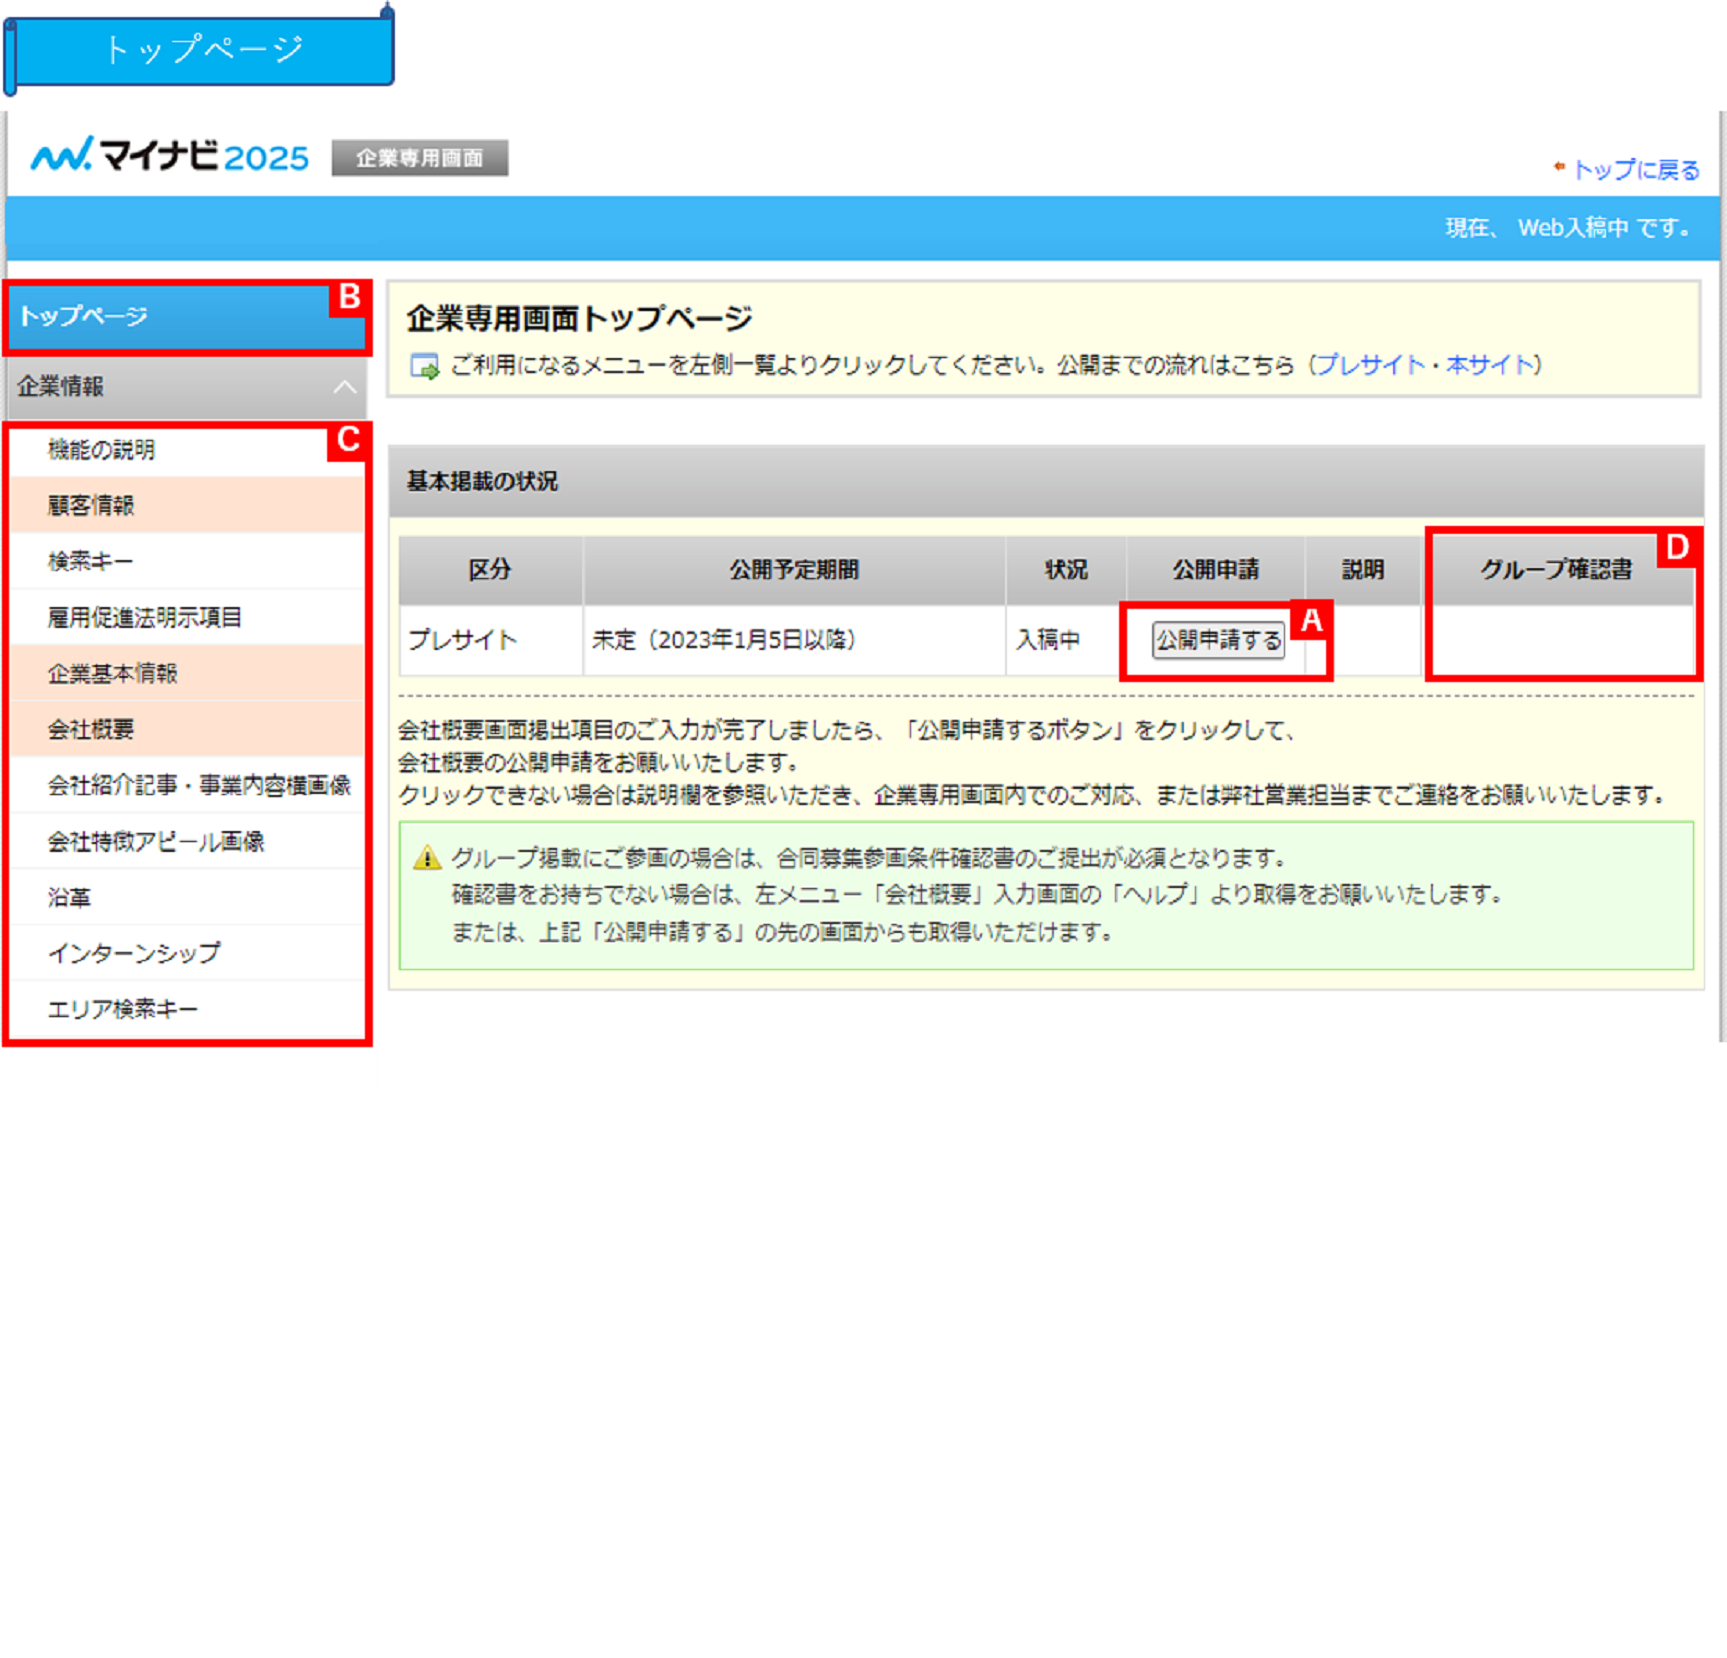This screenshot has width=1727, height=1658.
Task: Open 機能の説明 menu item
Action: coord(187,450)
